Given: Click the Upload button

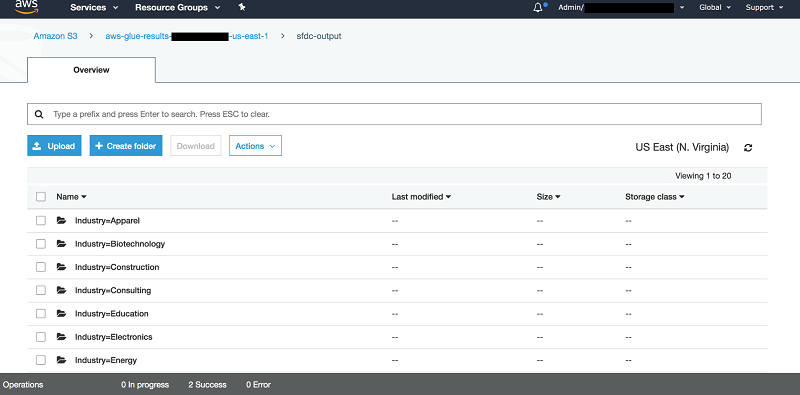Looking at the screenshot, I should point(54,146).
